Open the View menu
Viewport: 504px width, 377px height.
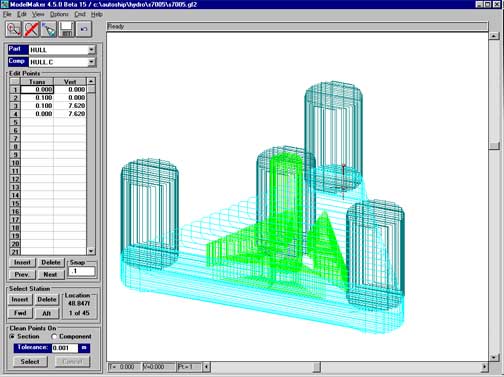38,14
